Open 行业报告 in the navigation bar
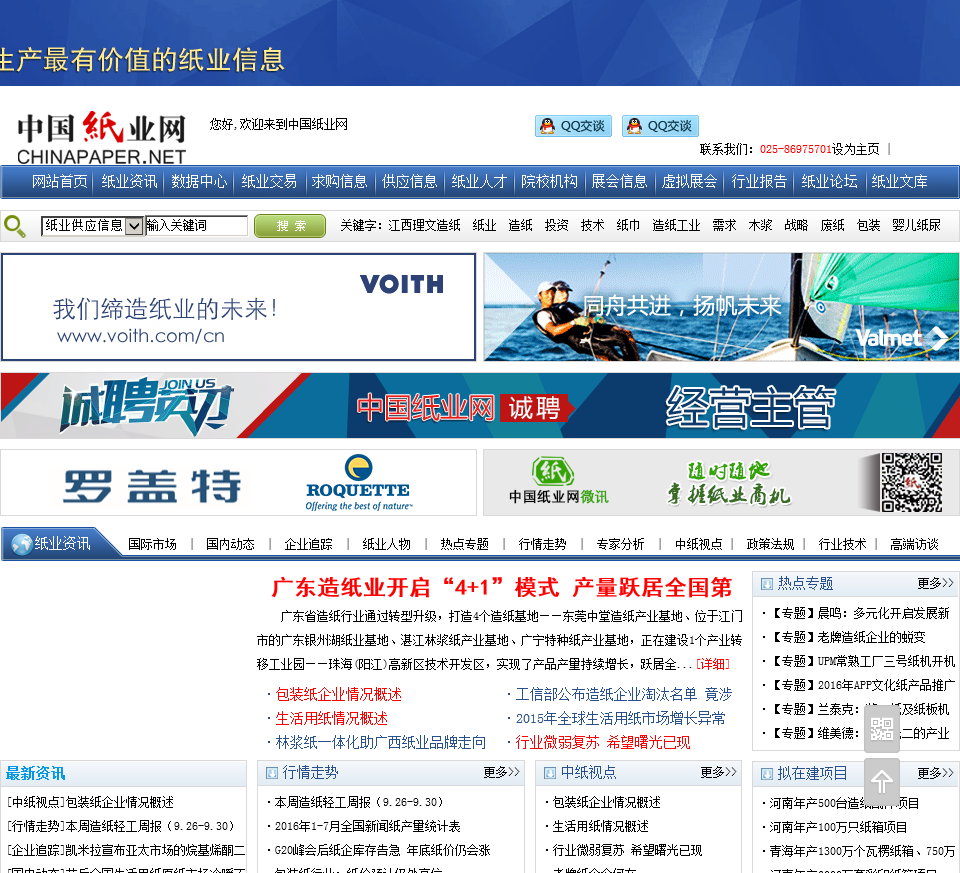 (x=759, y=182)
